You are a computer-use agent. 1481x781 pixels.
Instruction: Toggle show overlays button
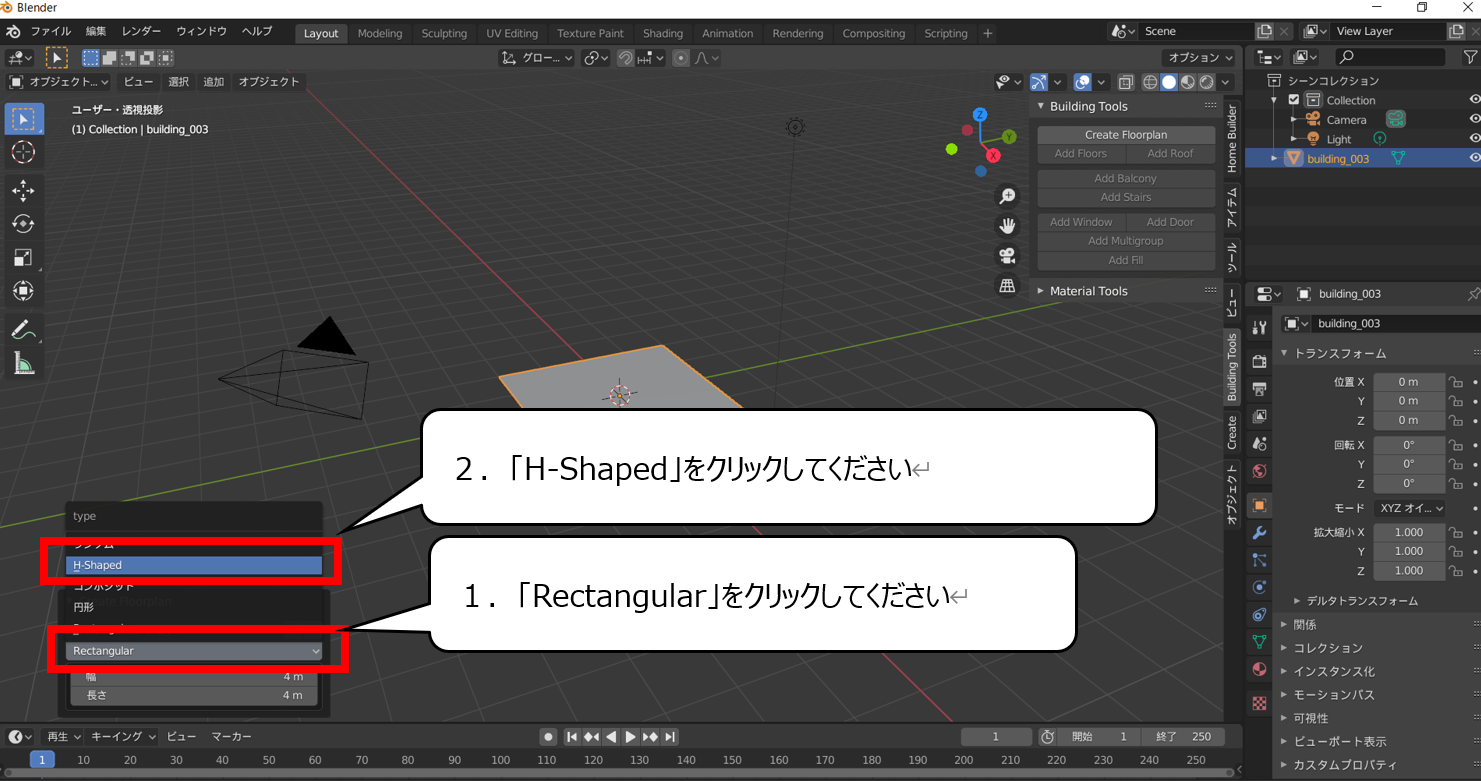[1082, 82]
